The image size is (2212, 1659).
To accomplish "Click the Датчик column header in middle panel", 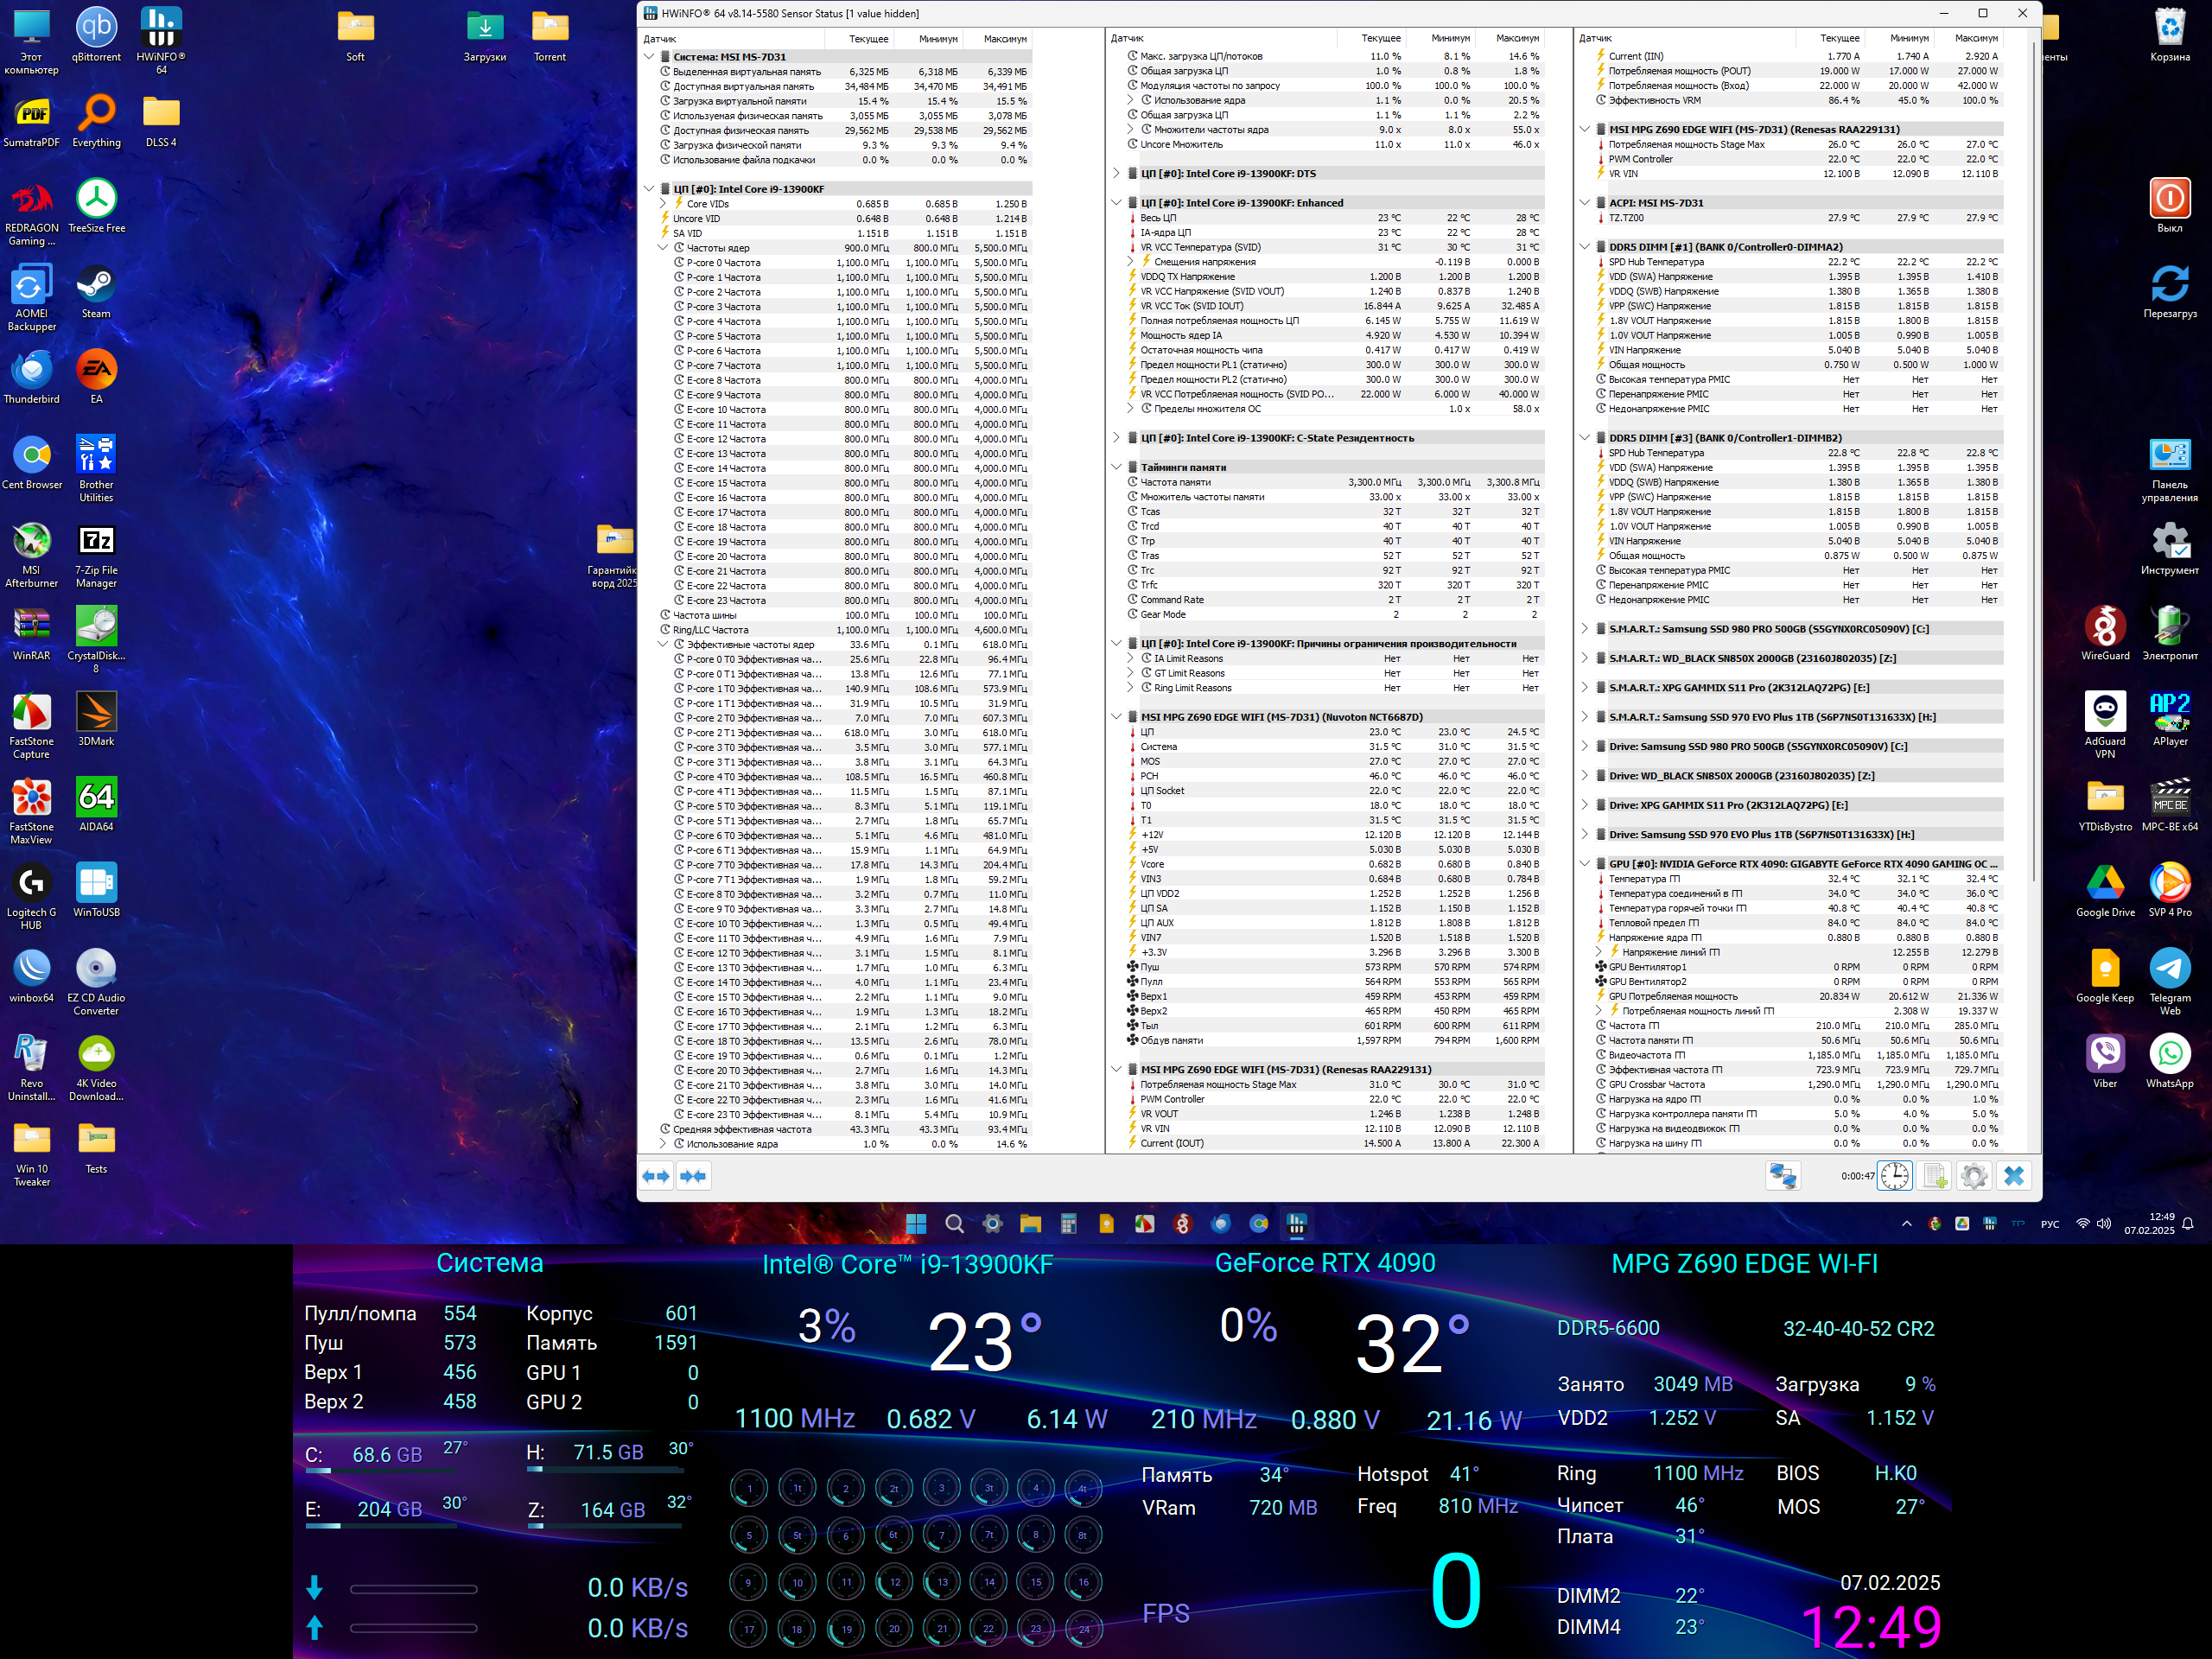I will (x=1127, y=39).
